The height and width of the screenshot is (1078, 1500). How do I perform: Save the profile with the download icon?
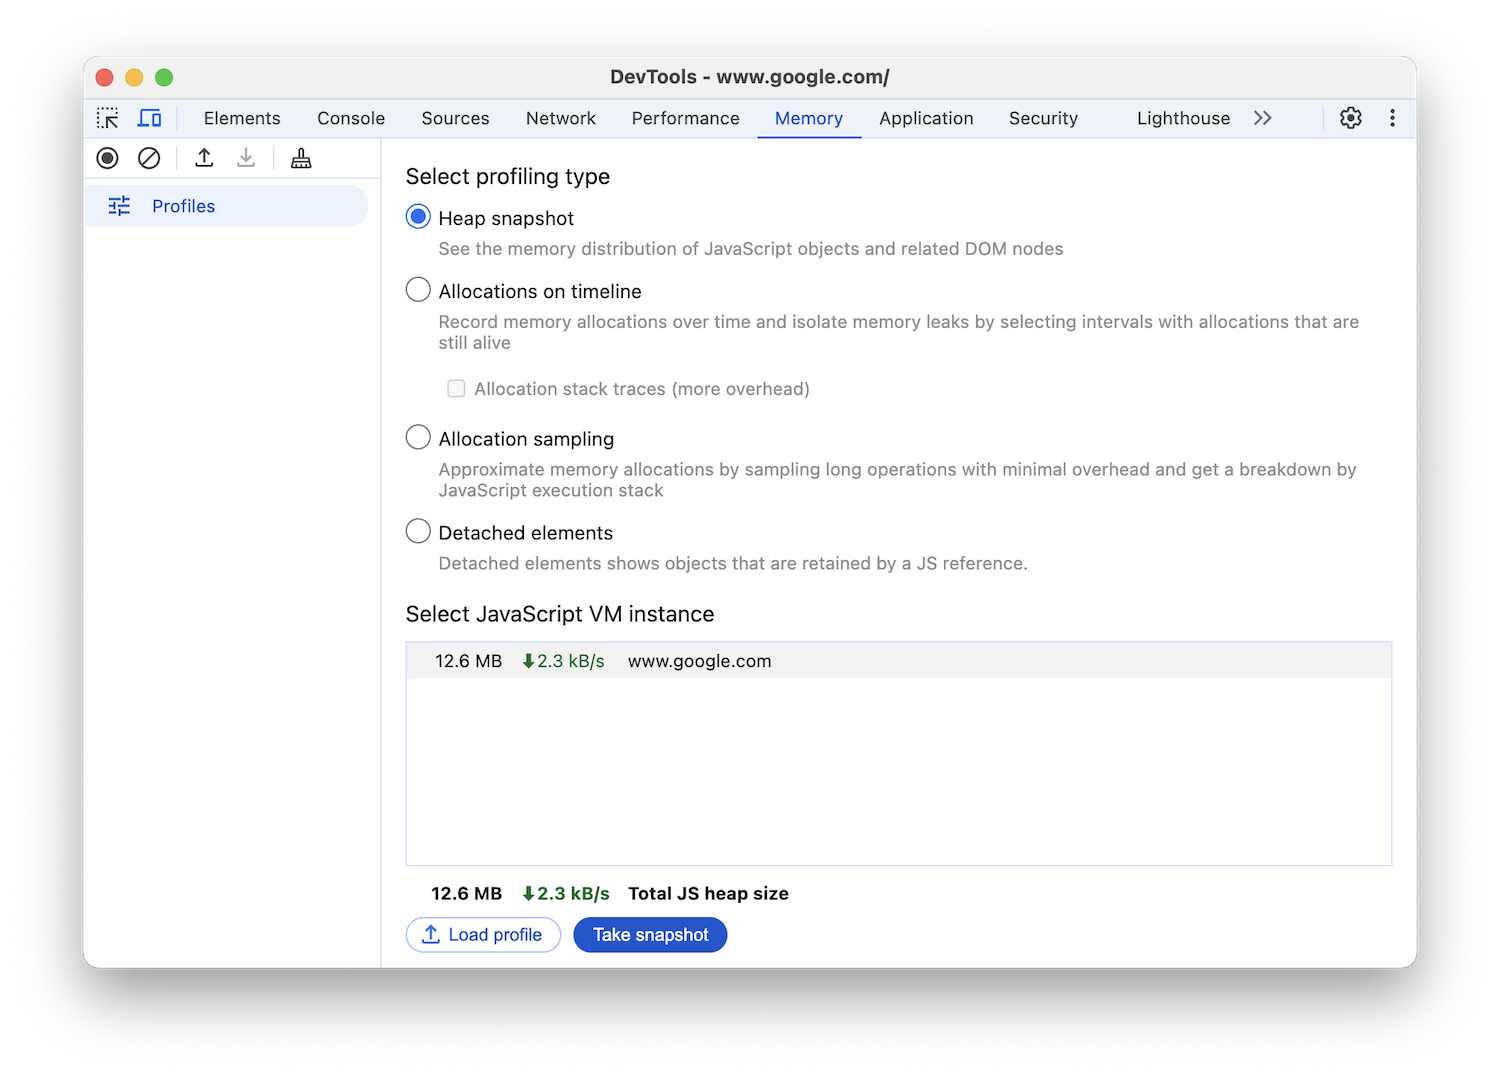246,158
